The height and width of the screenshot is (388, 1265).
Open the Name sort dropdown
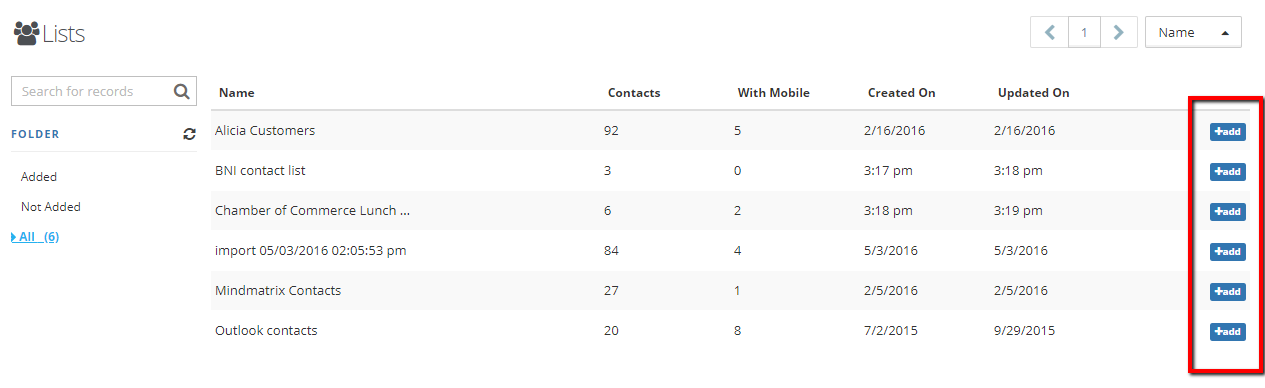(x=1193, y=32)
